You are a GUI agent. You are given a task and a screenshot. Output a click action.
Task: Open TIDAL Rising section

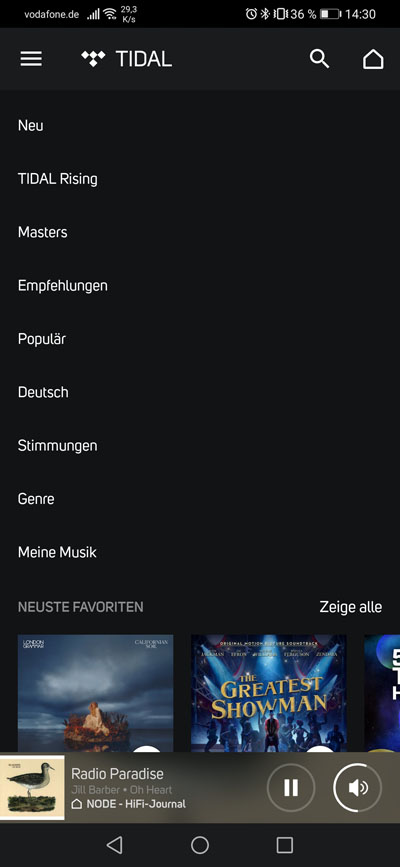pos(58,179)
